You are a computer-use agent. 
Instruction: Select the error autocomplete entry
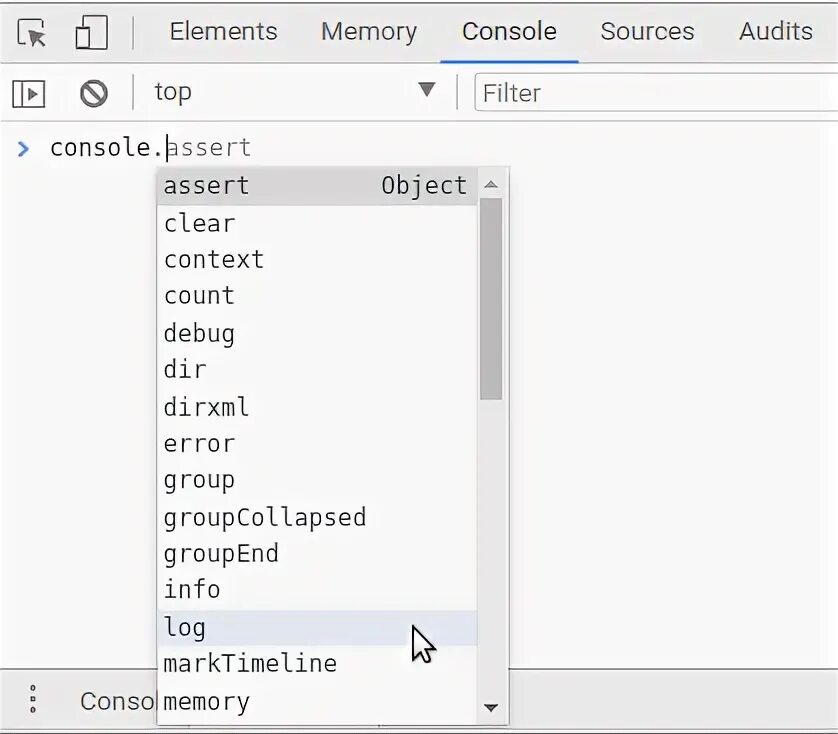199,443
